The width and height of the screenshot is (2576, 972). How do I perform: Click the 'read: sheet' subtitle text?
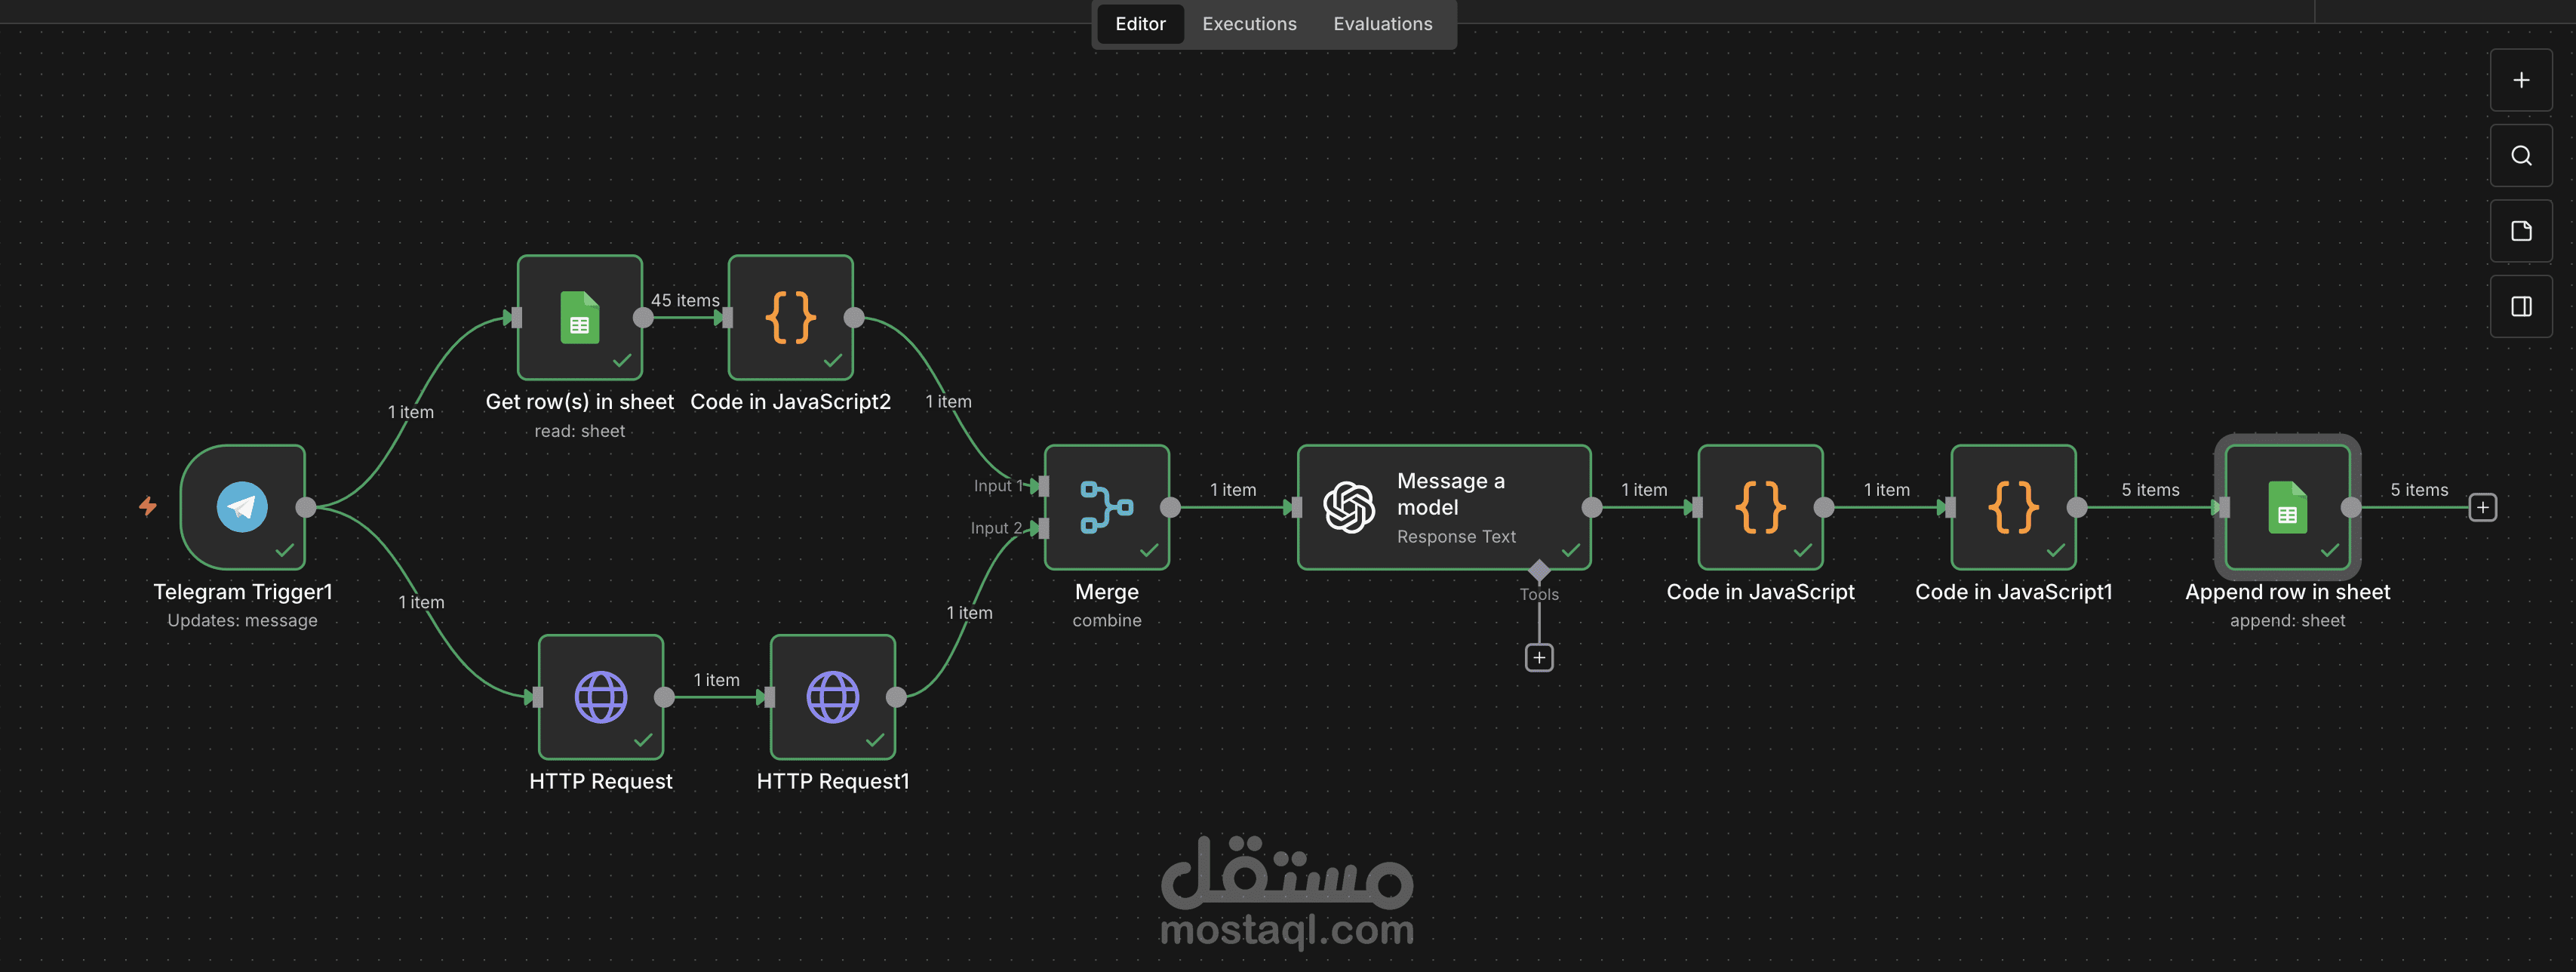coord(580,431)
